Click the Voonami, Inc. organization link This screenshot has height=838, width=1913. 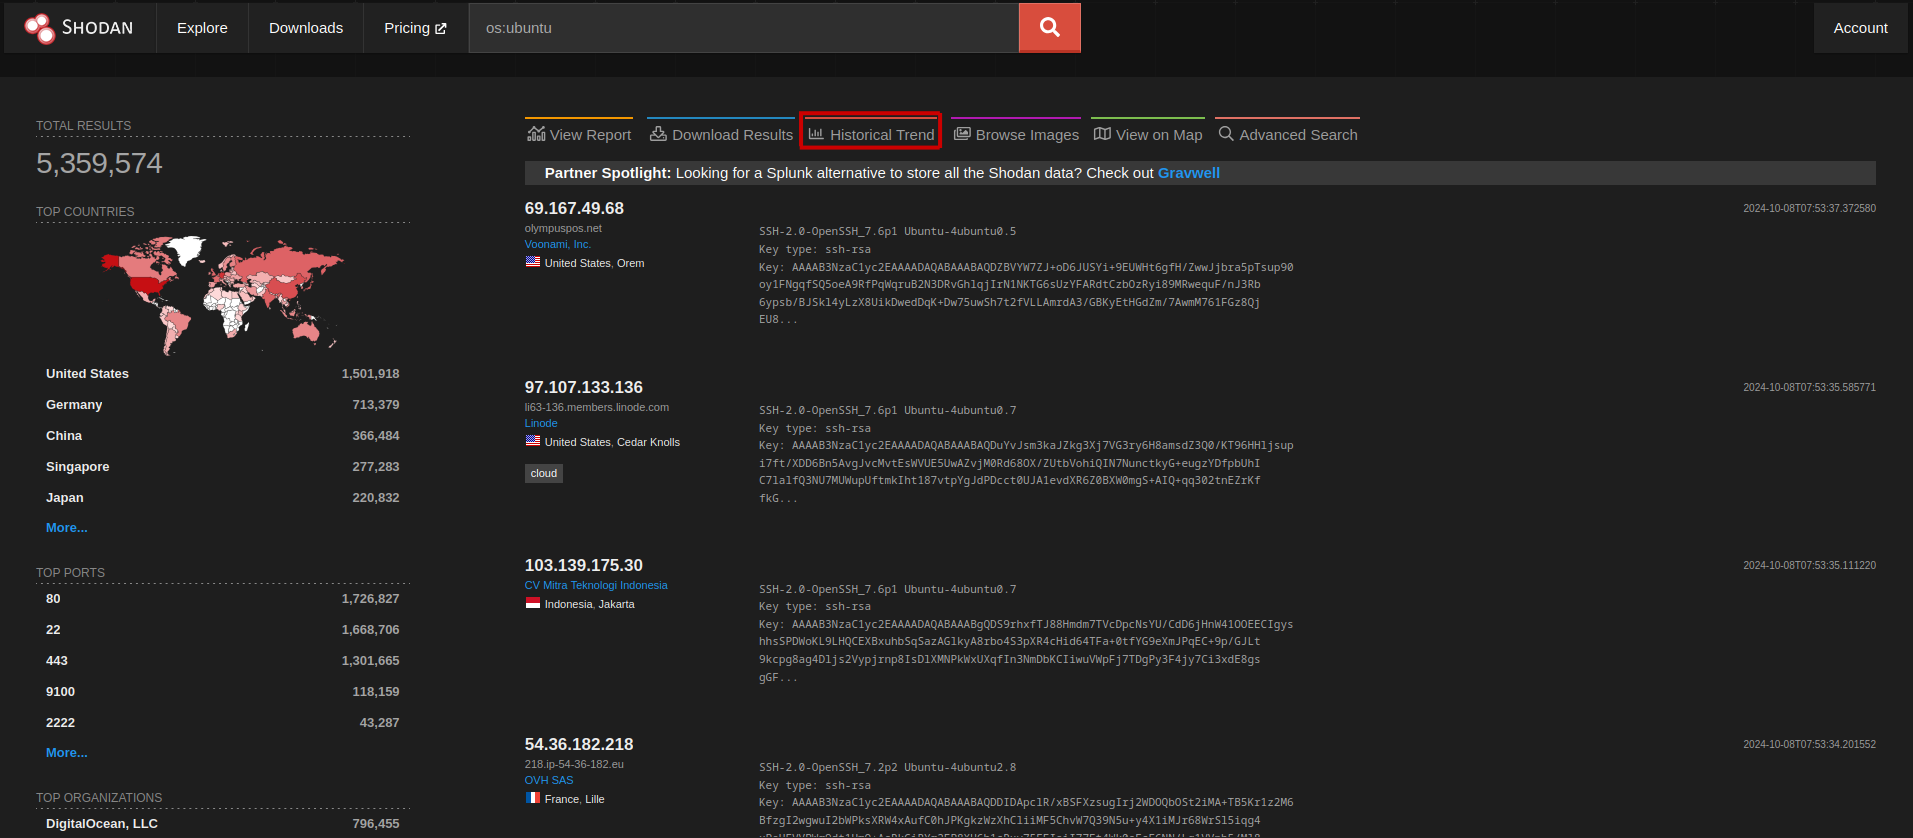(x=558, y=244)
